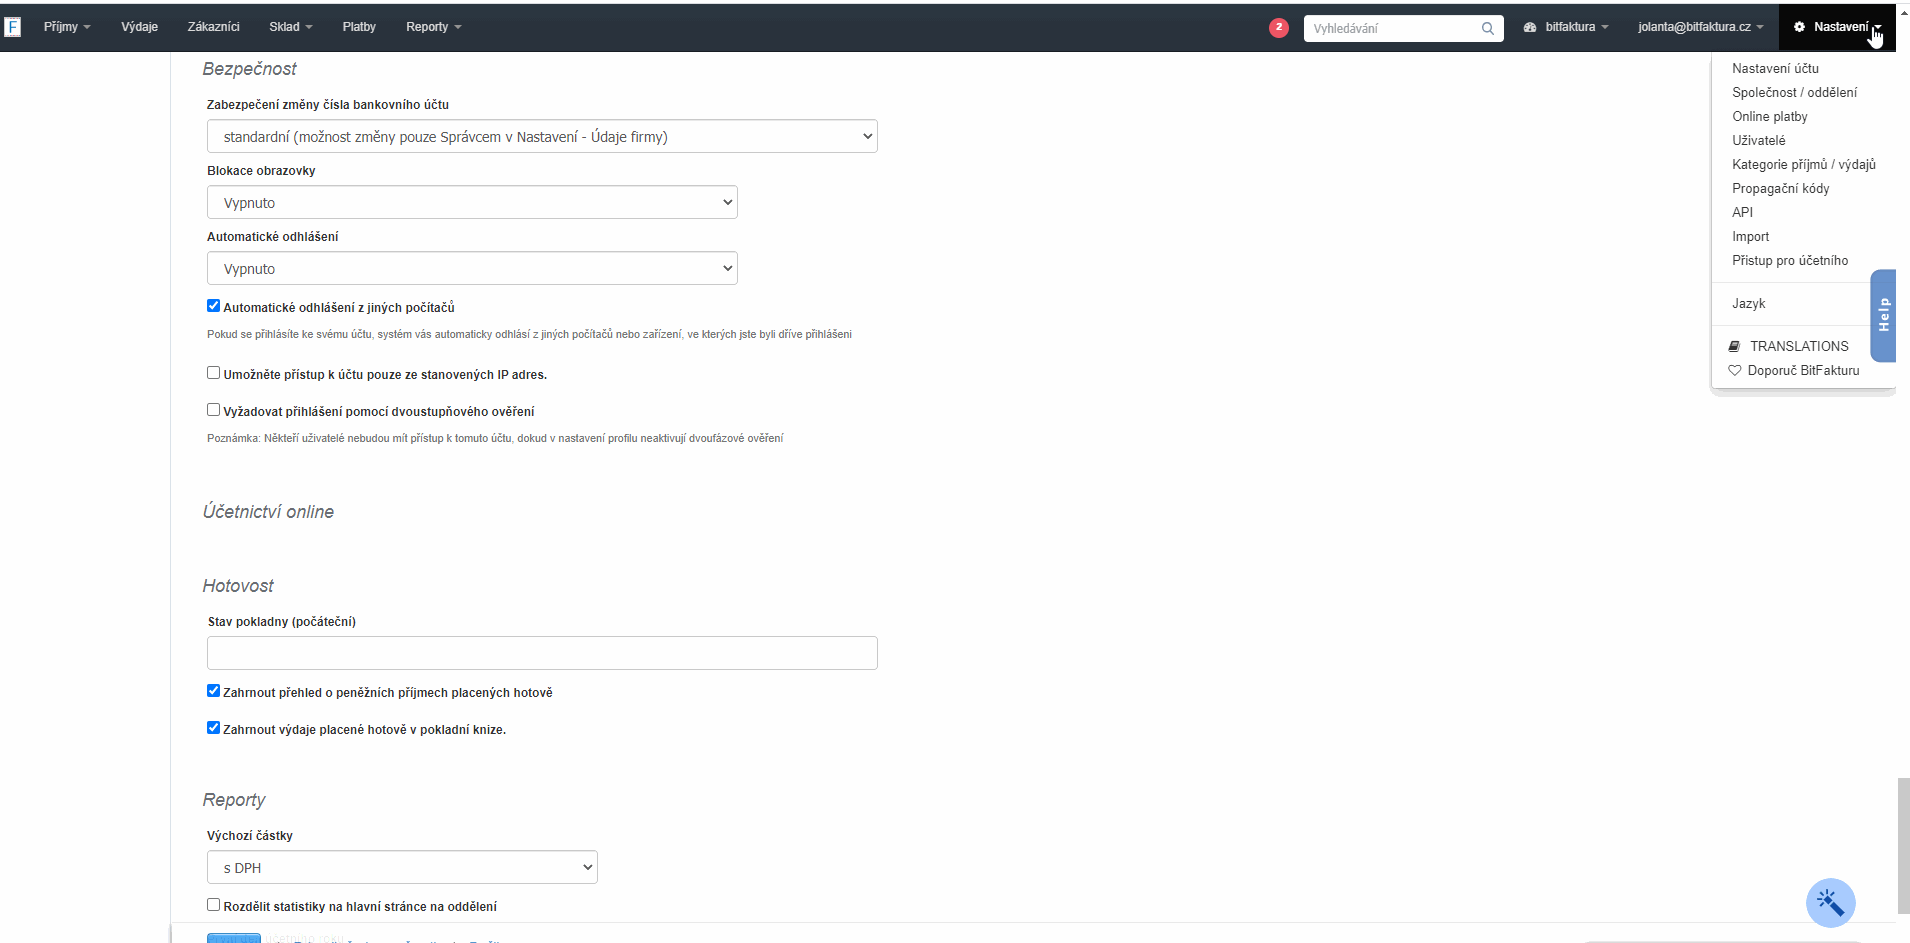Click the search magnifier icon
Screen dimensions: 1910x943
click(1488, 29)
